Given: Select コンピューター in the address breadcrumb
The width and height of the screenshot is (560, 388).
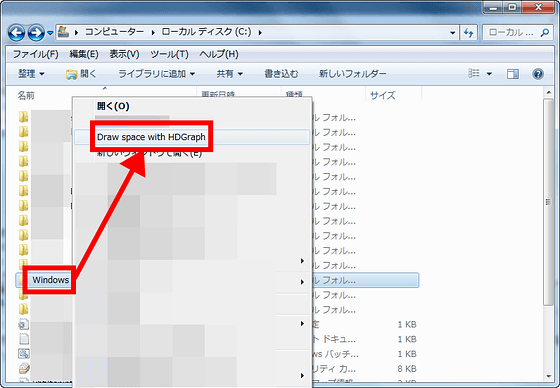Looking at the screenshot, I should pos(114,32).
